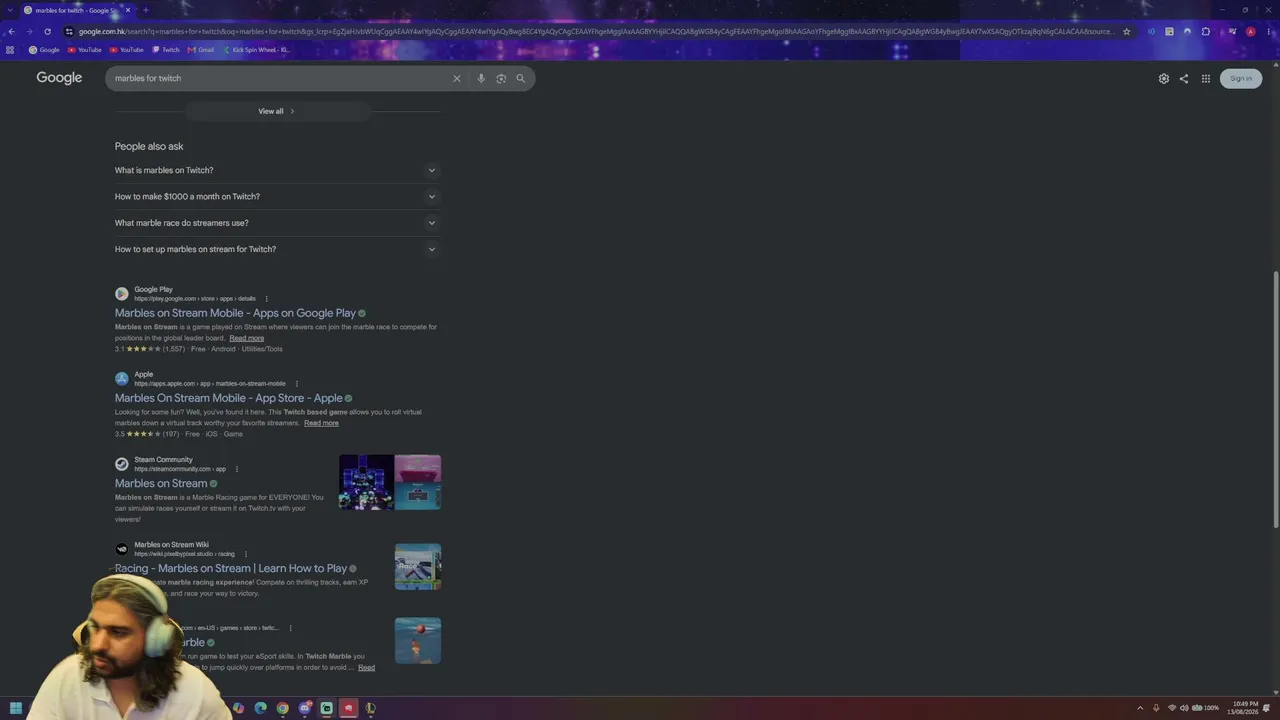Open Microsoft Edge from the taskbar
The image size is (1280, 720).
[x=261, y=708]
